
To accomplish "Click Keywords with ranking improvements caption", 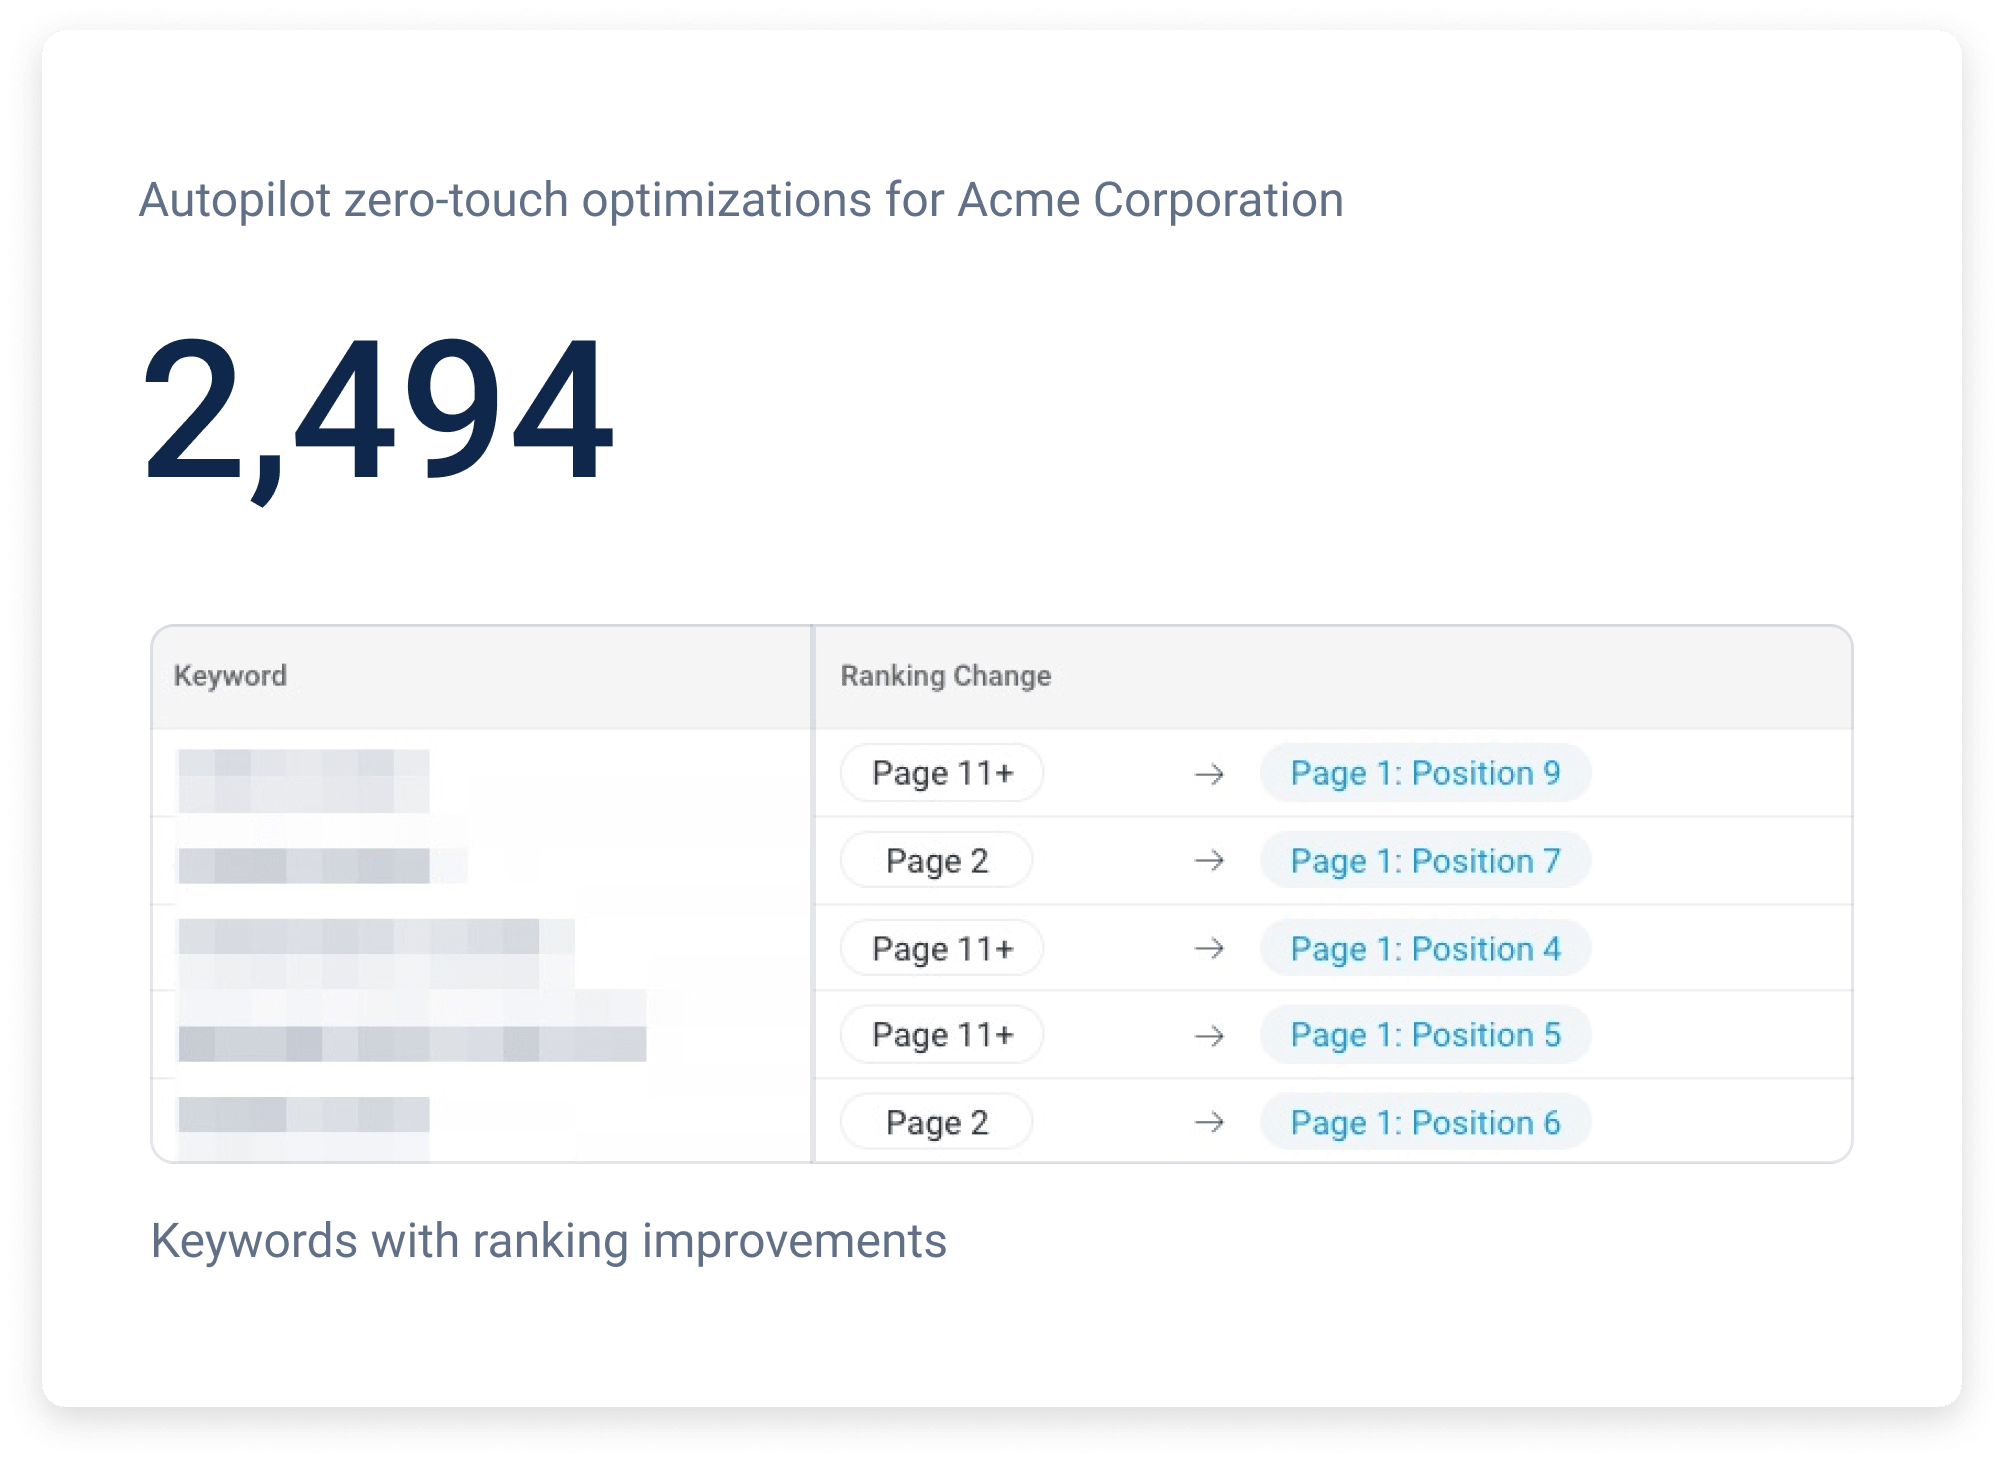I will 548,1241.
